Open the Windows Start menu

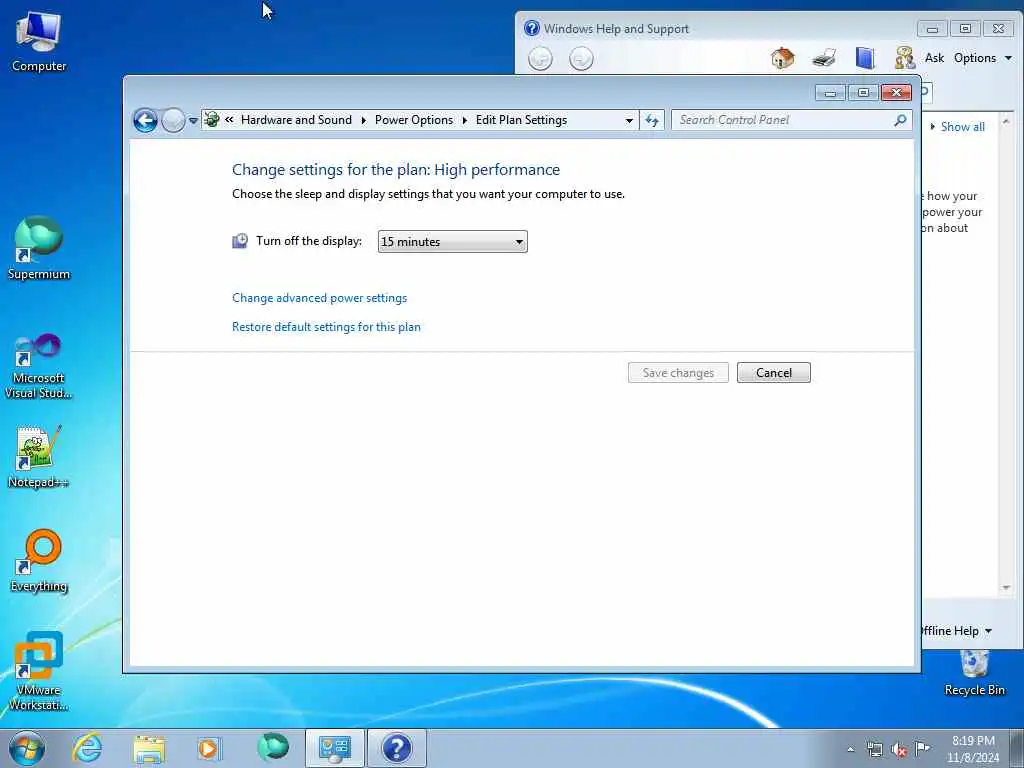pyautogui.click(x=27, y=748)
